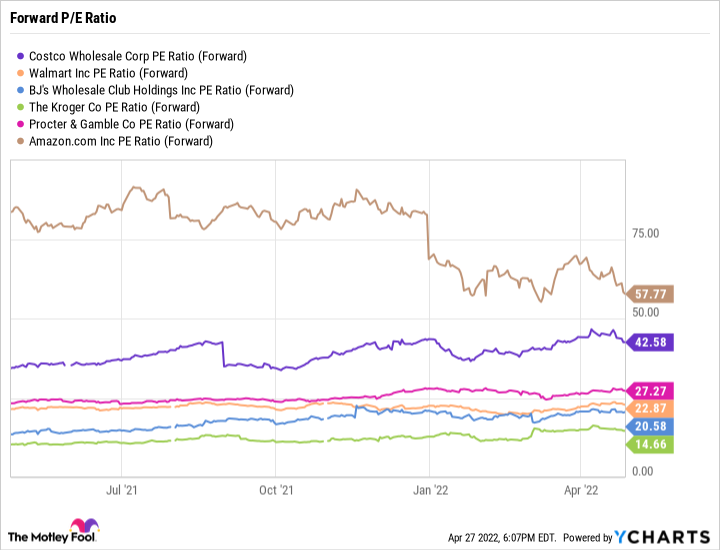Click the Procter & Gamble 27.27 value tag

click(650, 390)
